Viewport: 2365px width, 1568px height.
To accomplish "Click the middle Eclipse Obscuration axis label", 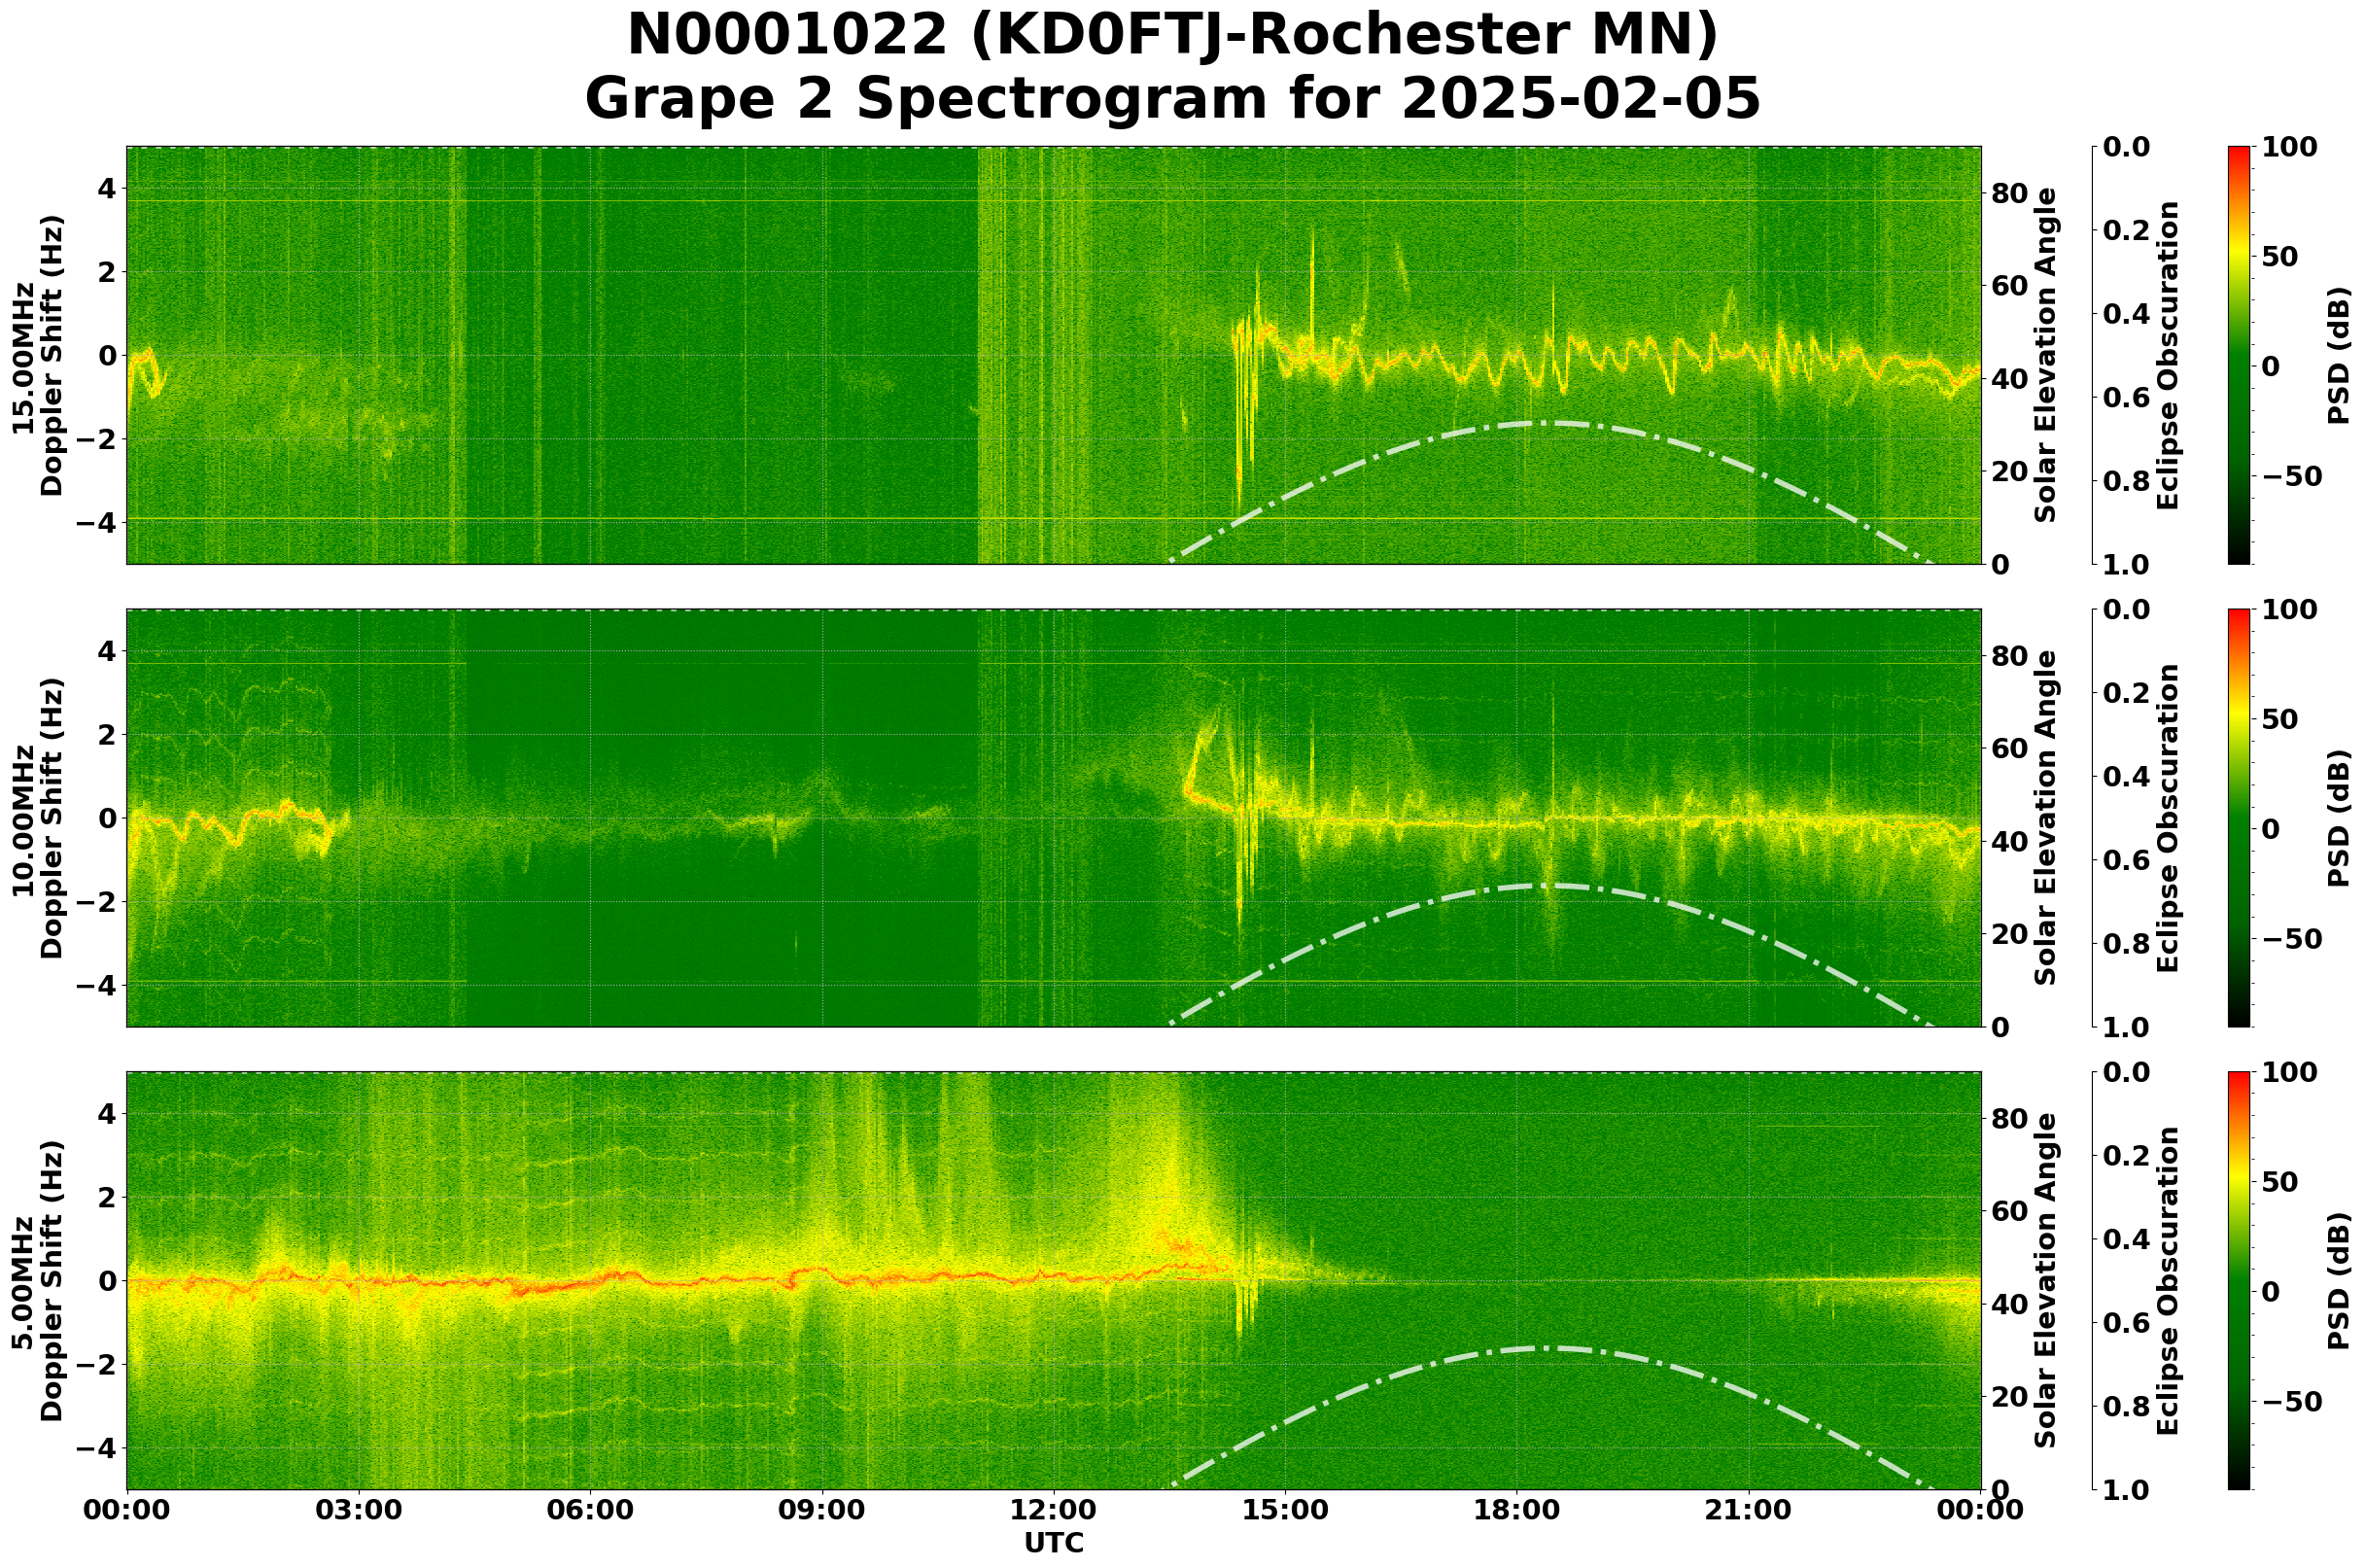I will pyautogui.click(x=2167, y=818).
